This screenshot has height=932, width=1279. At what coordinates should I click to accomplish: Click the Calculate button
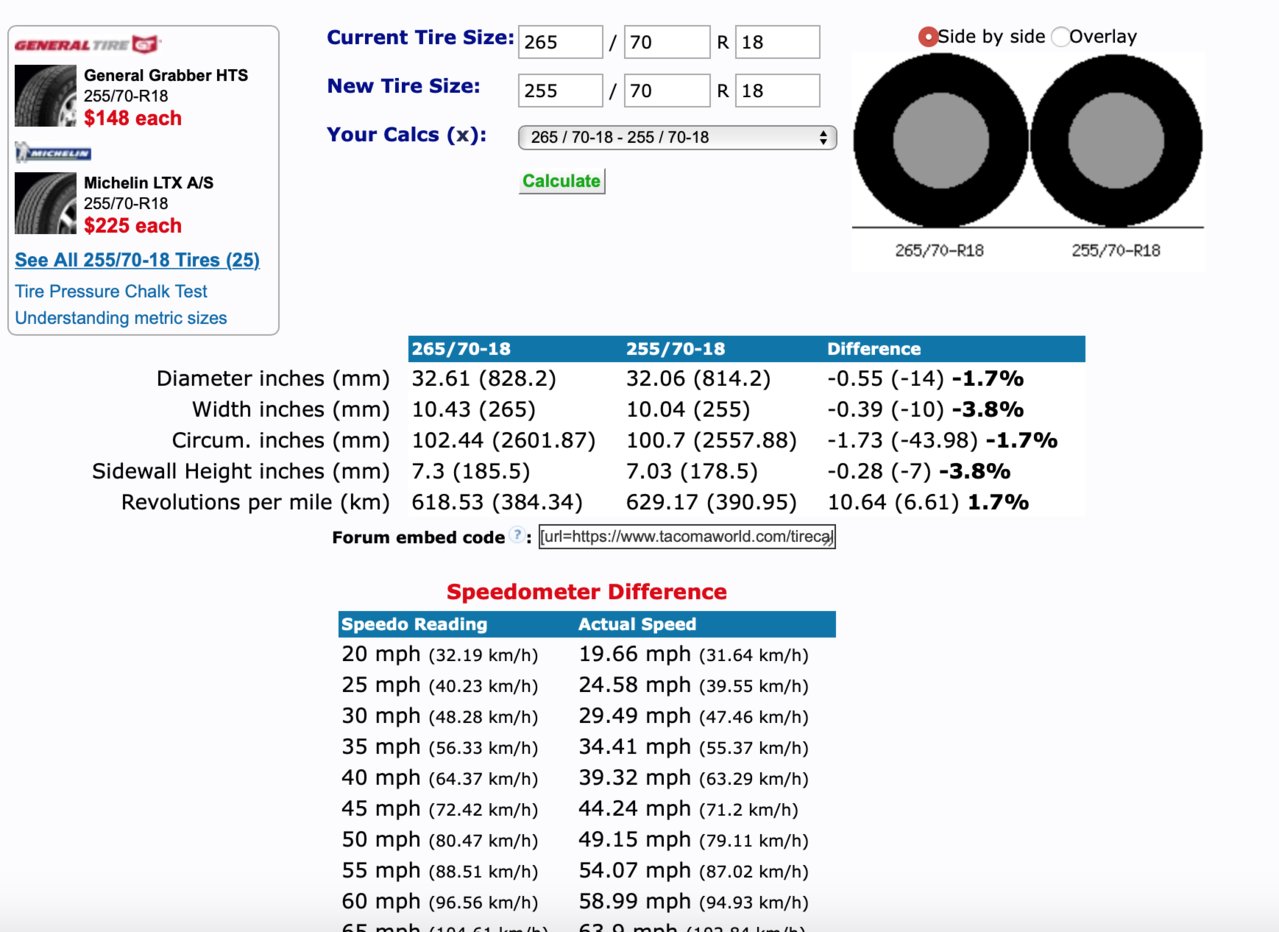pyautogui.click(x=562, y=181)
